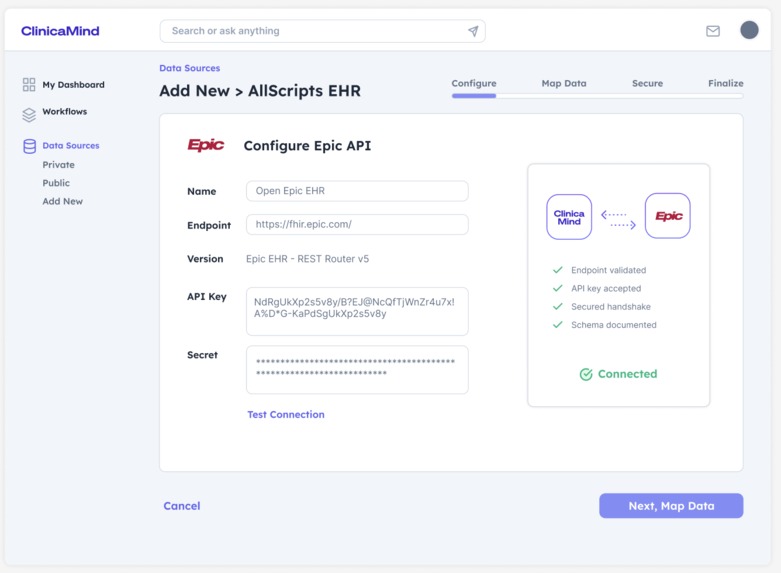Focus the Secret masked text area
Image resolution: width=781 pixels, height=573 pixels.
(357, 370)
